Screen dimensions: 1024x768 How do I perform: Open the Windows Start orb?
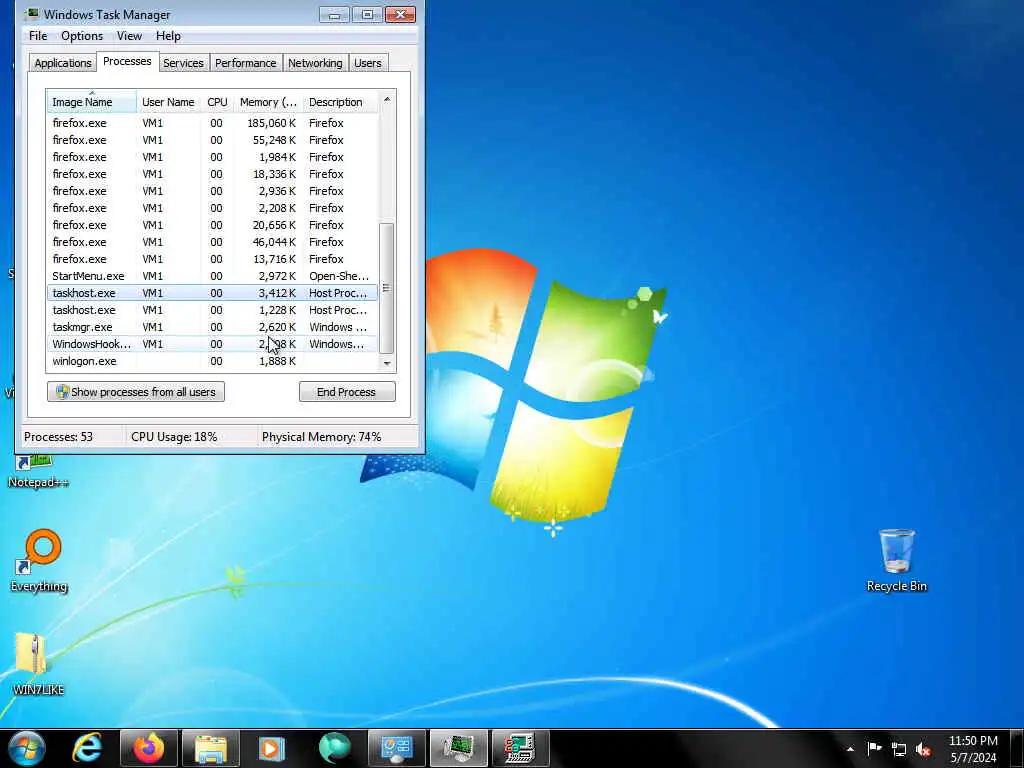26,748
